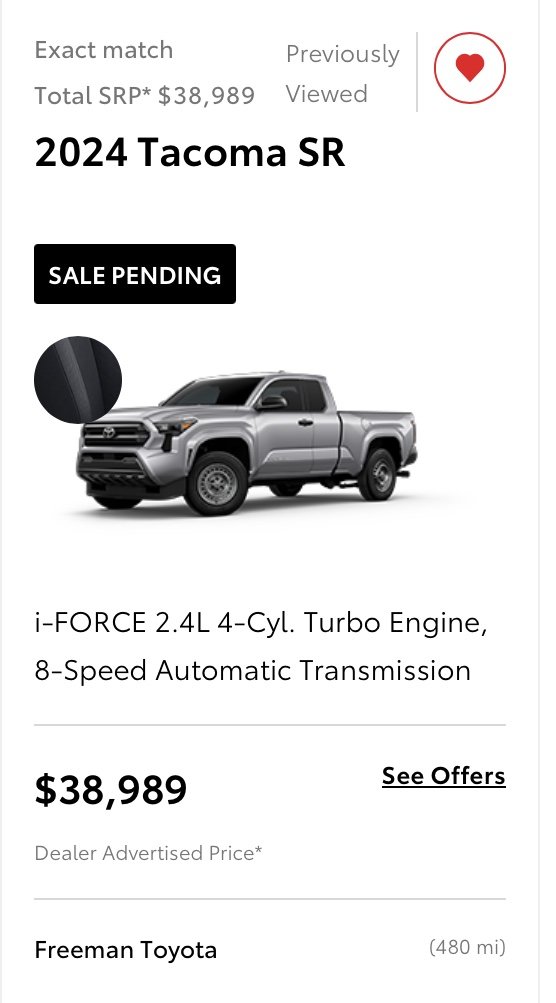
Task: Tap the Dealer Advertised Price asterisk text
Action: pos(148,853)
